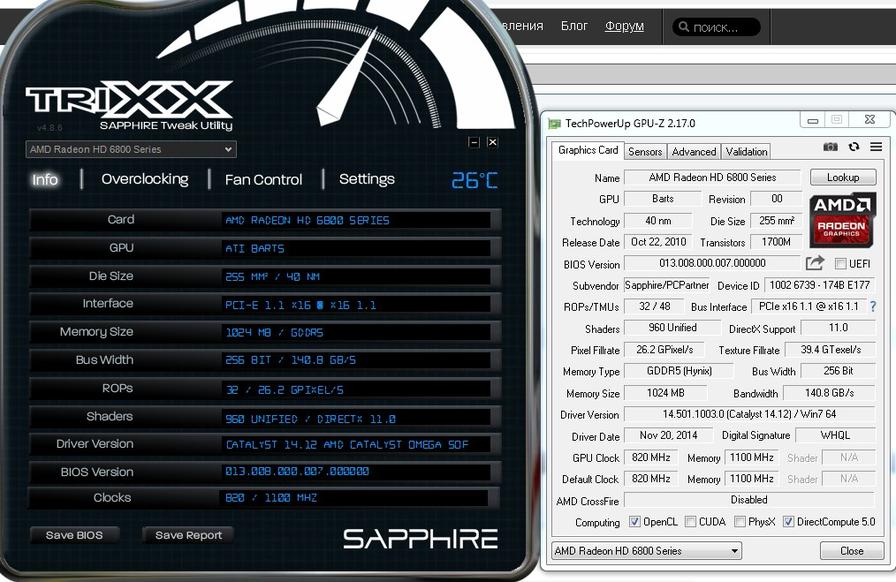Click the Digital Signature value WHQL
Viewport: 896px width, 582px height.
pyautogui.click(x=835, y=435)
